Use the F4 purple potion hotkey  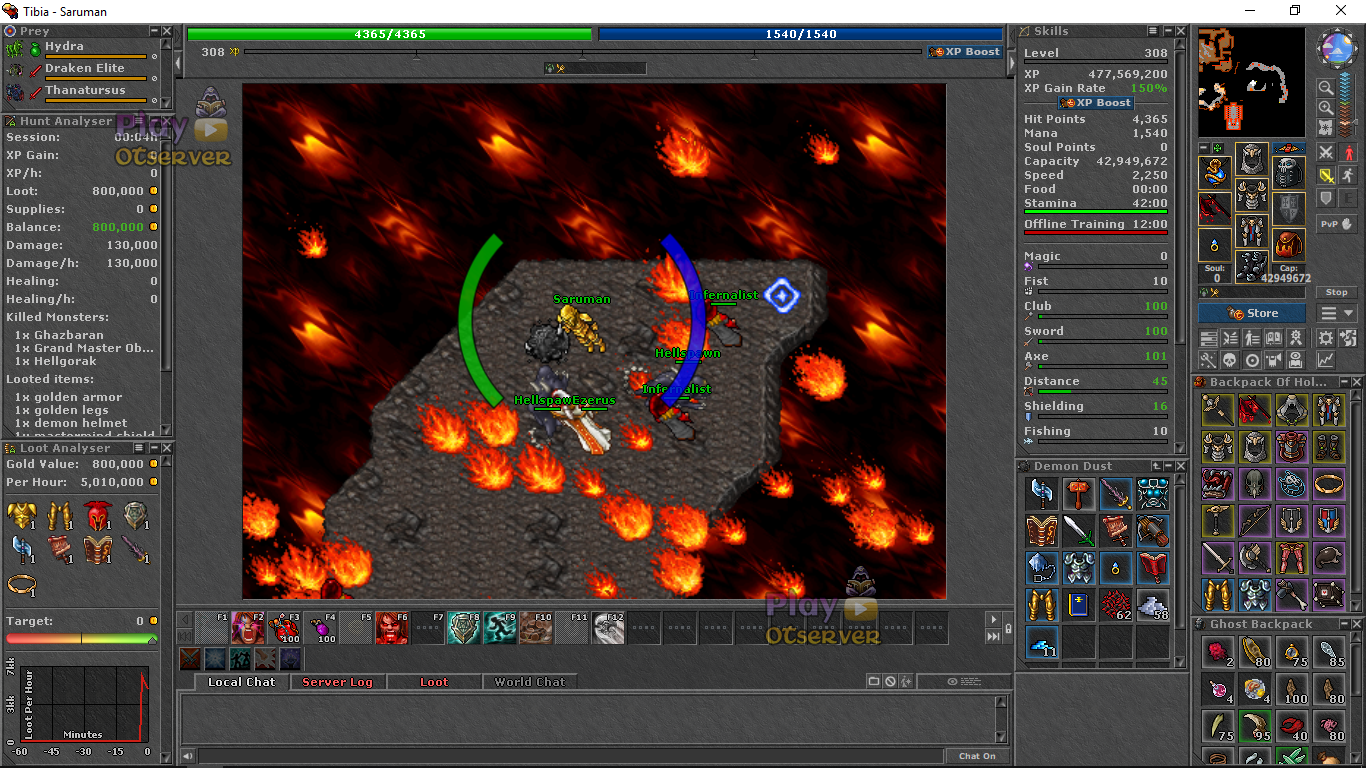[x=321, y=628]
